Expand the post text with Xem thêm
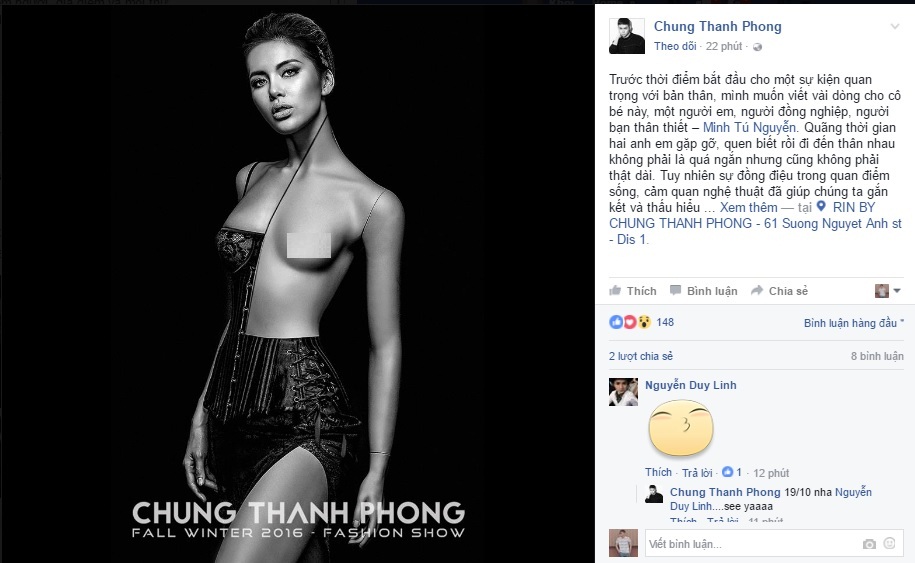915x563 pixels. click(x=748, y=208)
